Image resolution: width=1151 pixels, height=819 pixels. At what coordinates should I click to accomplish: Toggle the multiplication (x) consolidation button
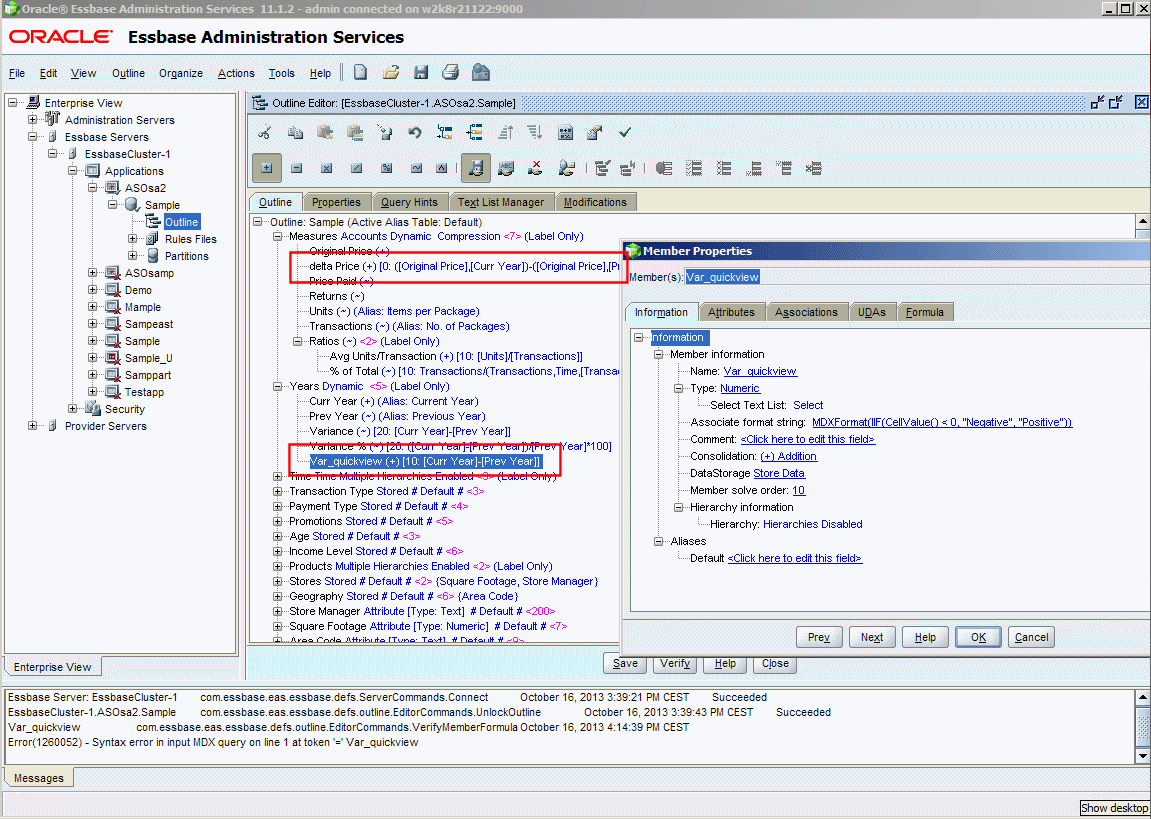327,168
